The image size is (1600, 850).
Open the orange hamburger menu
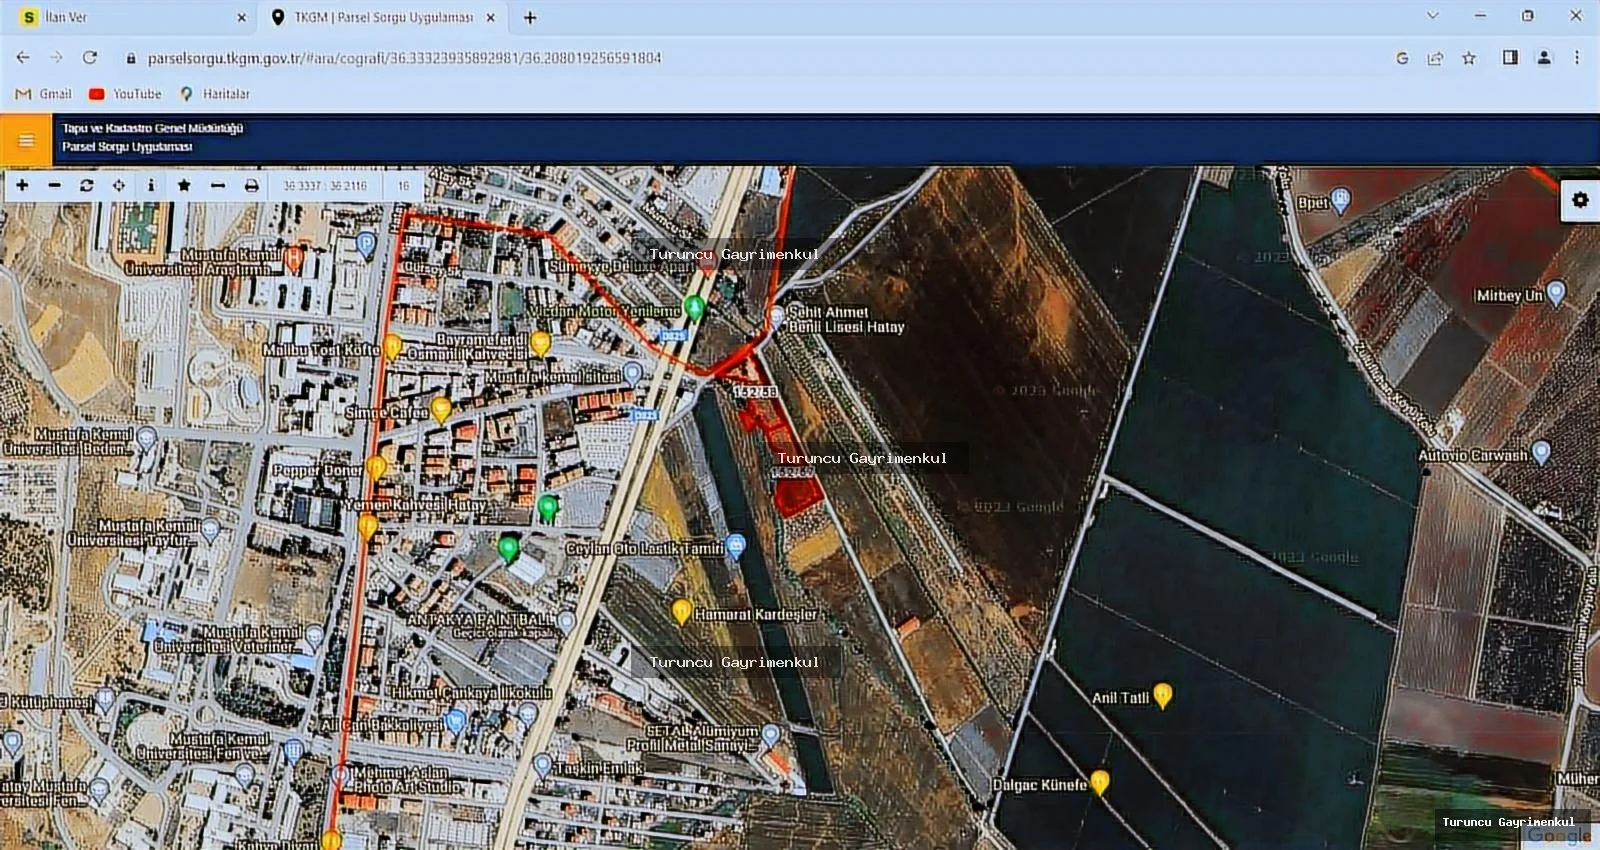pos(26,141)
